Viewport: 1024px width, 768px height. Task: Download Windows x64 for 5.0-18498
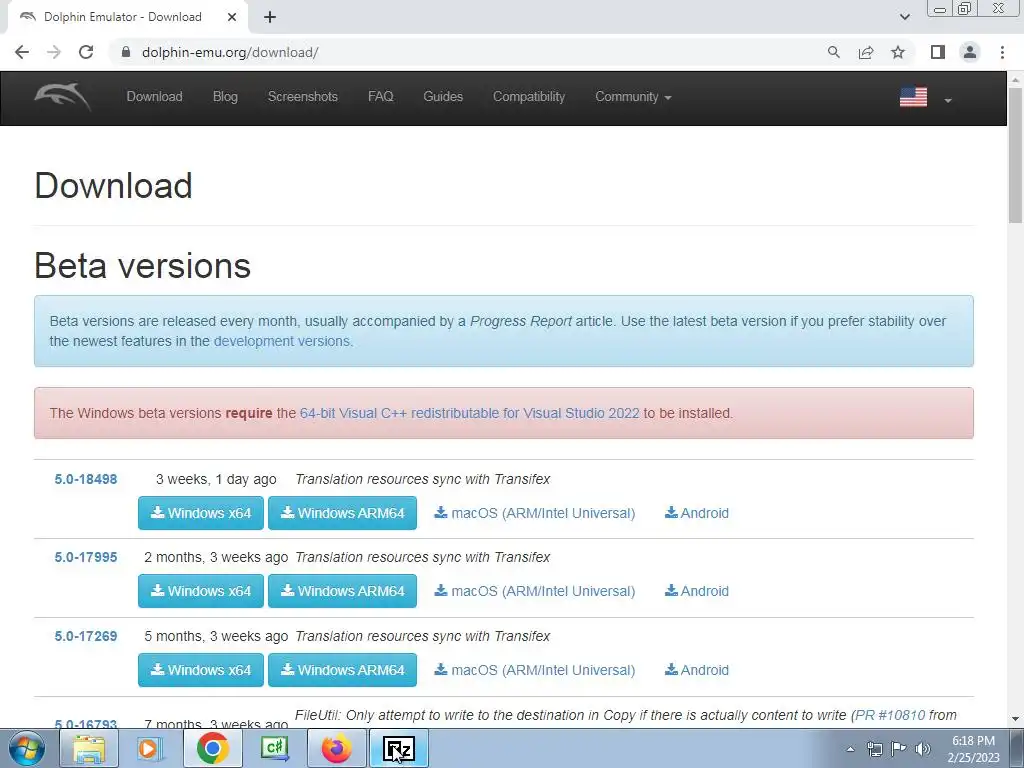tap(200, 513)
